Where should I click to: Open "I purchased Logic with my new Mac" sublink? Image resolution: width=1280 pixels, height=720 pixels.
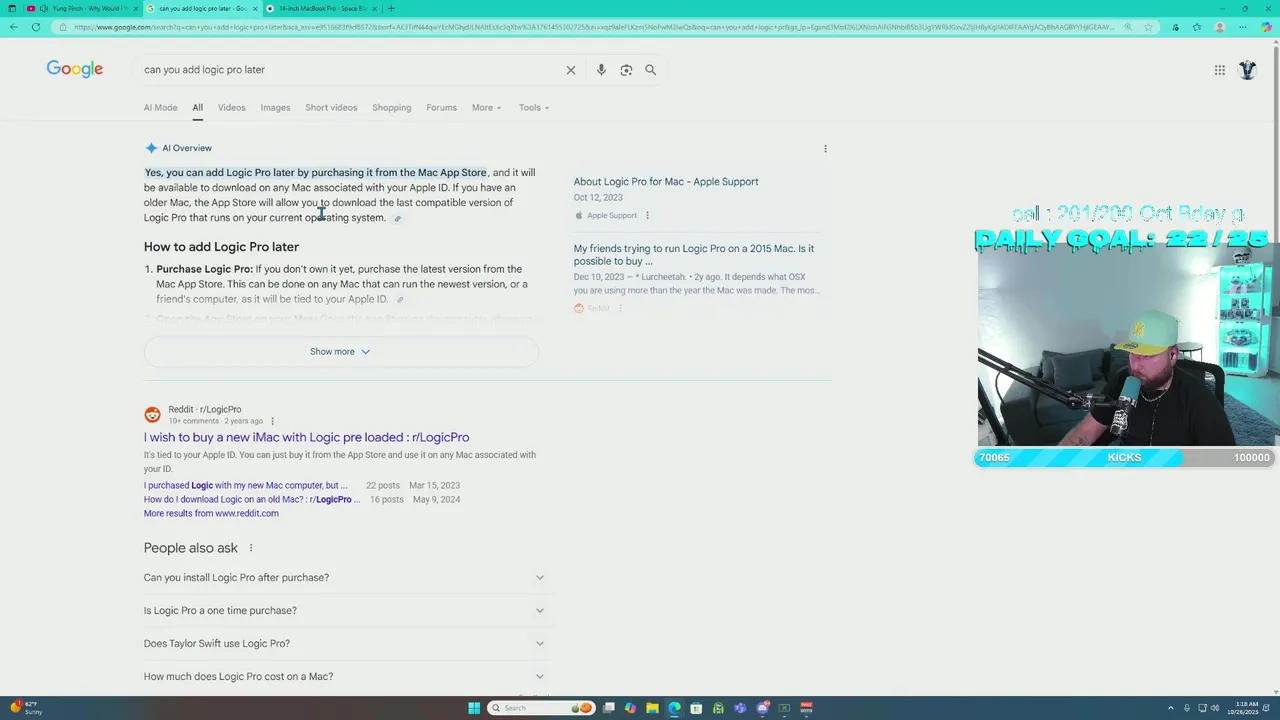[x=246, y=485]
